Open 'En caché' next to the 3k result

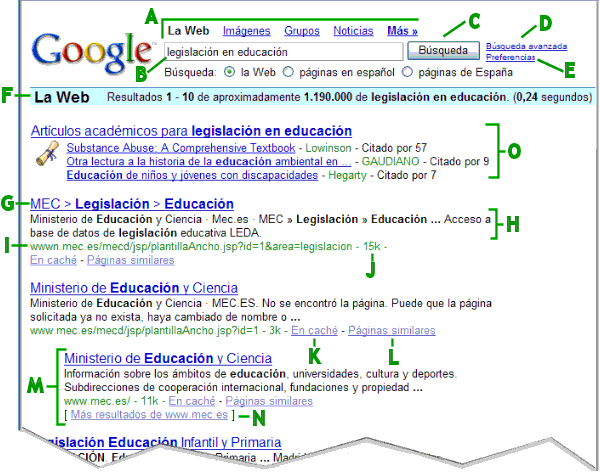(315, 330)
